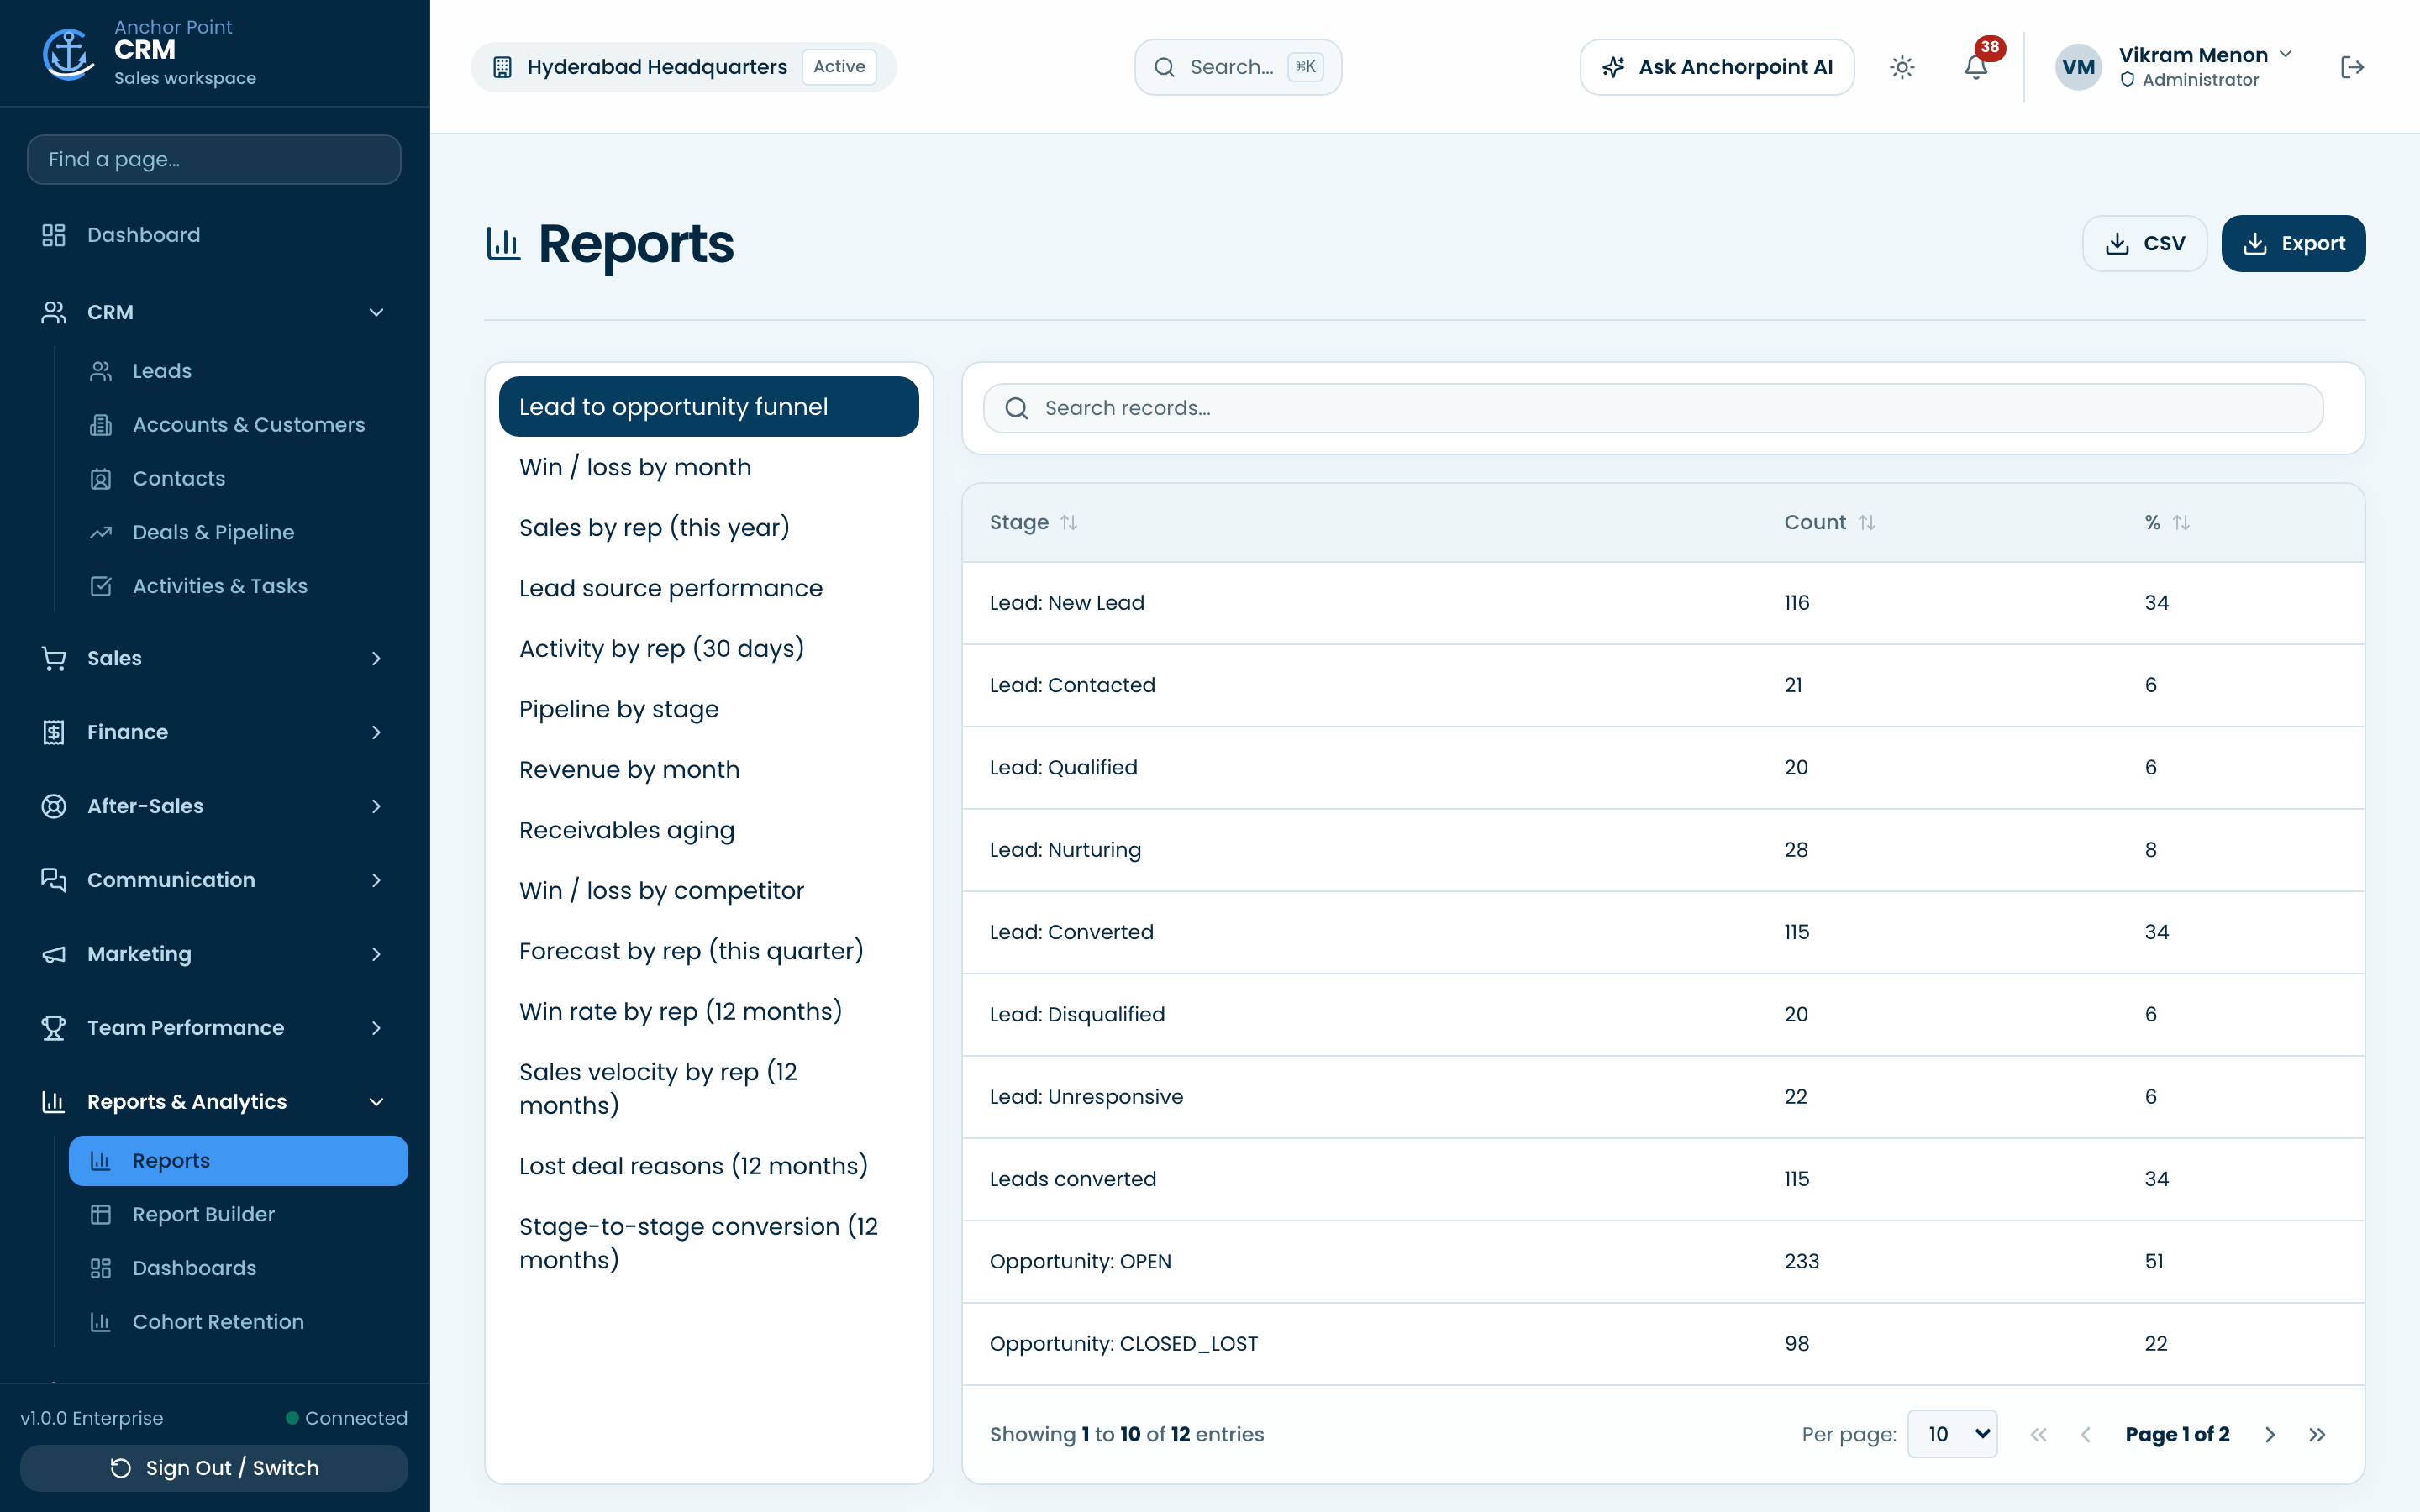The image size is (2420, 1512).
Task: Click the Finance receipt icon
Action: [x=54, y=732]
